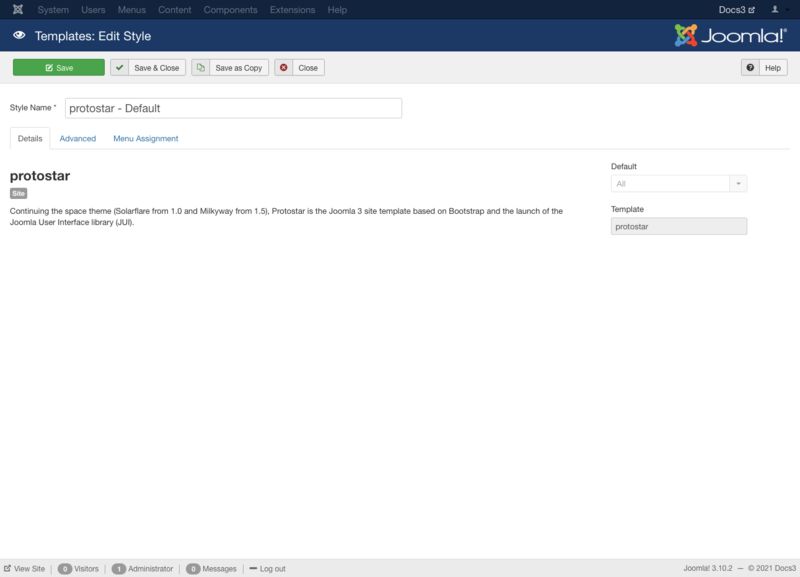Viewport: 800px width, 577px height.
Task: Click the red X close icon
Action: click(284, 67)
